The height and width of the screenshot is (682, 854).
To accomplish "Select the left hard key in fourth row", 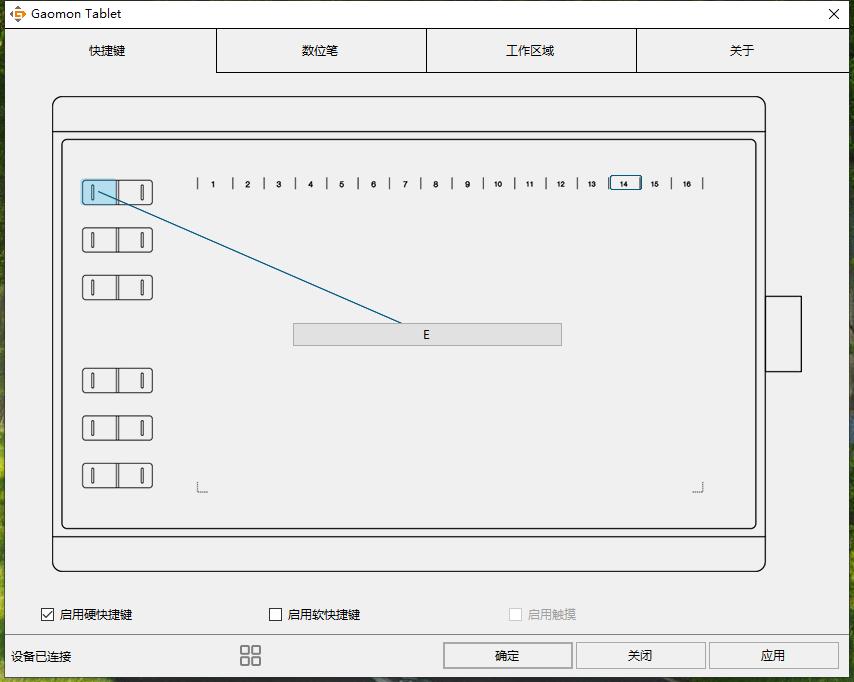I will pyautogui.click(x=99, y=380).
